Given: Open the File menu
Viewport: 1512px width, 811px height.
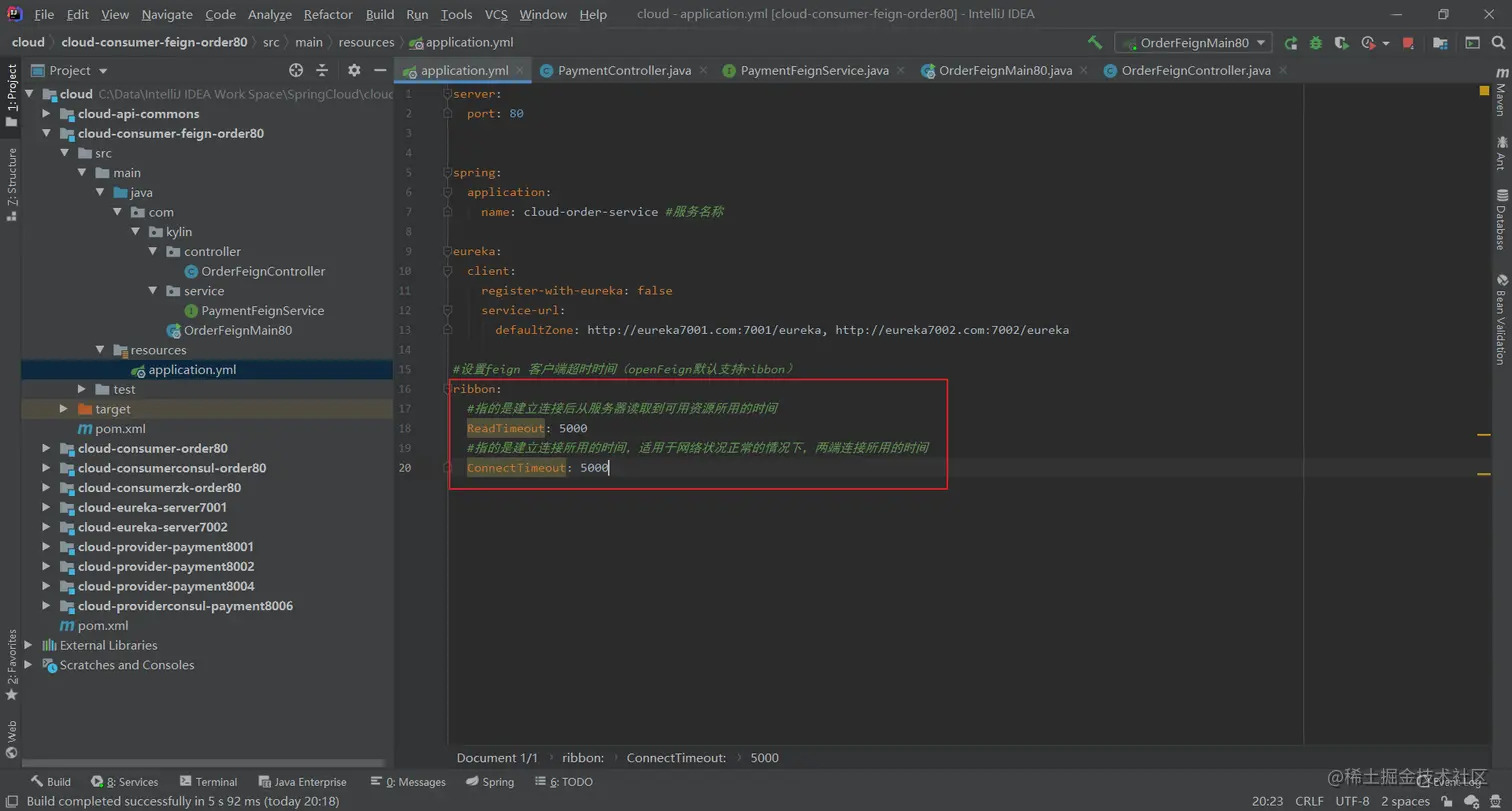Looking at the screenshot, I should (44, 14).
